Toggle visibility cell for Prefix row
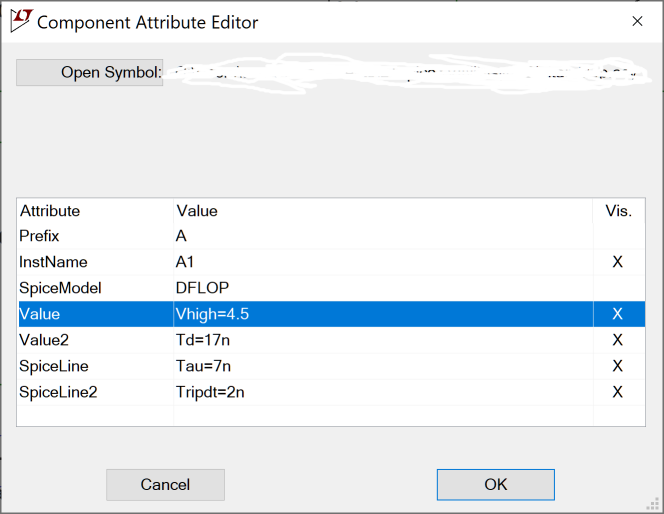This screenshot has width=664, height=514. 618,236
